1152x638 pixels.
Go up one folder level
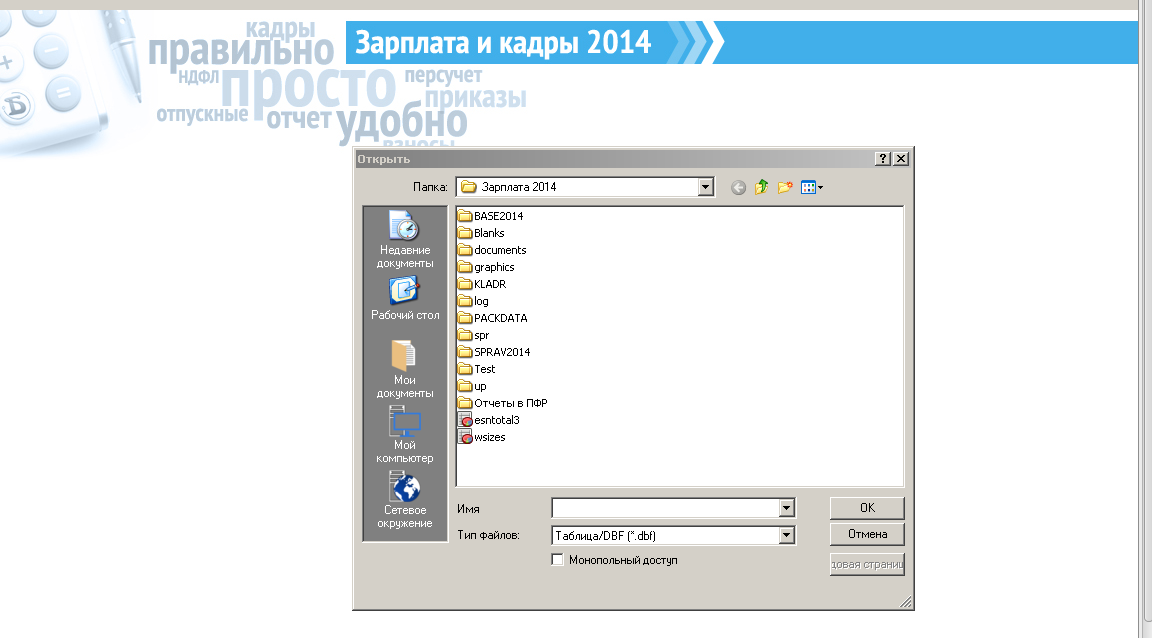(762, 187)
